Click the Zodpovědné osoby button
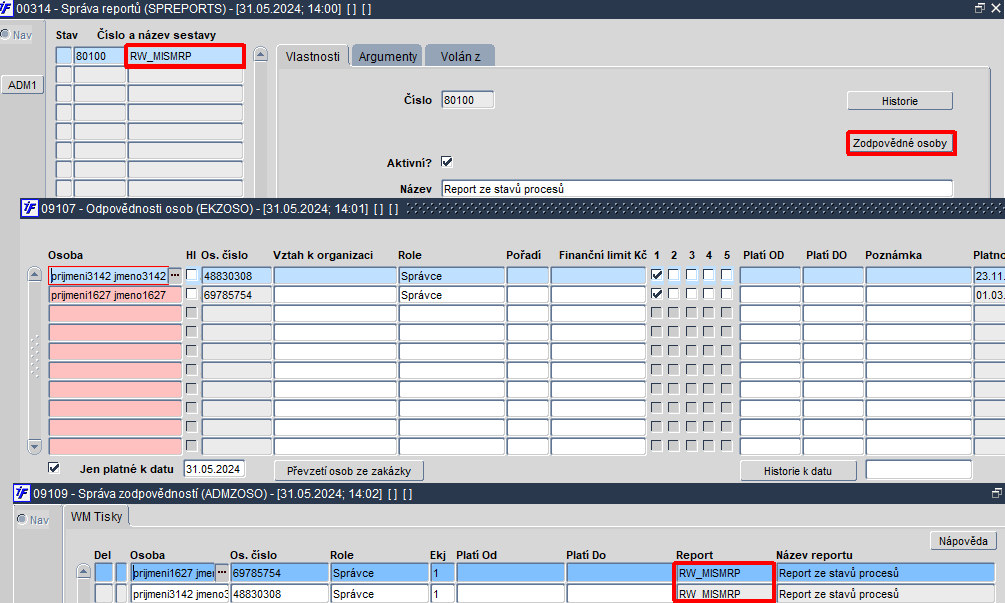This screenshot has width=1005, height=603. coord(900,143)
